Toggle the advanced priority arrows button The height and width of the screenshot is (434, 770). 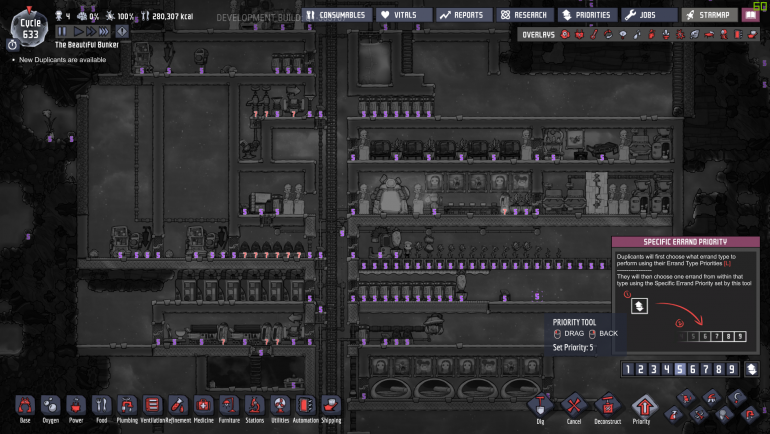coord(752,369)
